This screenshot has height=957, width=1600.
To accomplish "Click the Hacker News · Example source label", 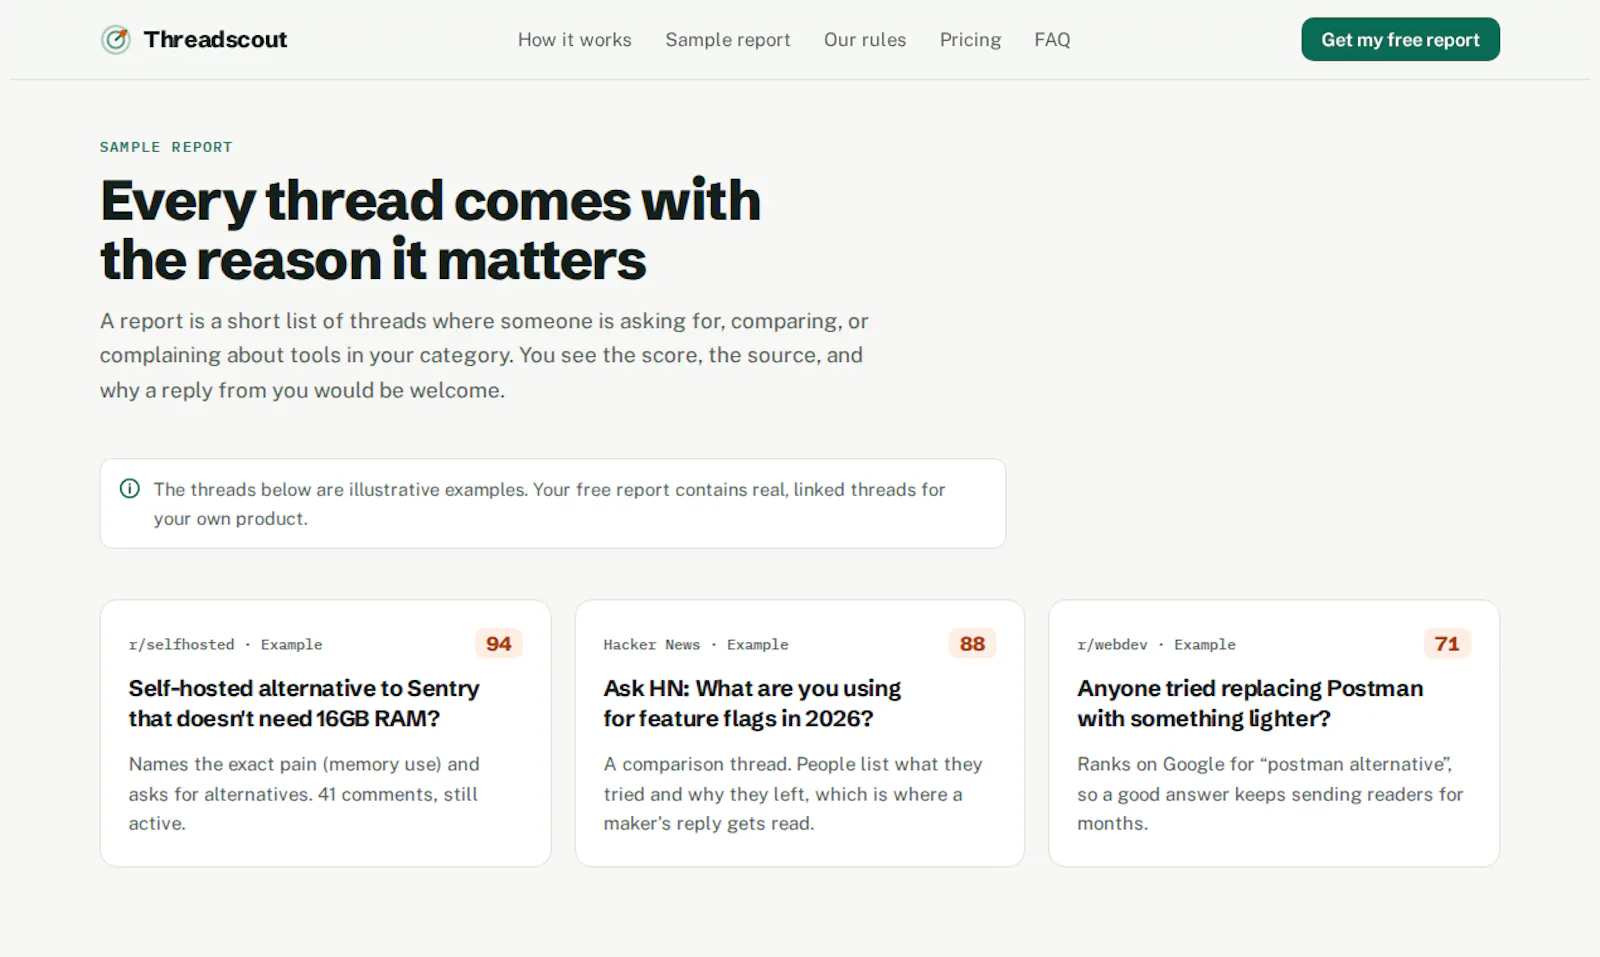I will pos(696,645).
